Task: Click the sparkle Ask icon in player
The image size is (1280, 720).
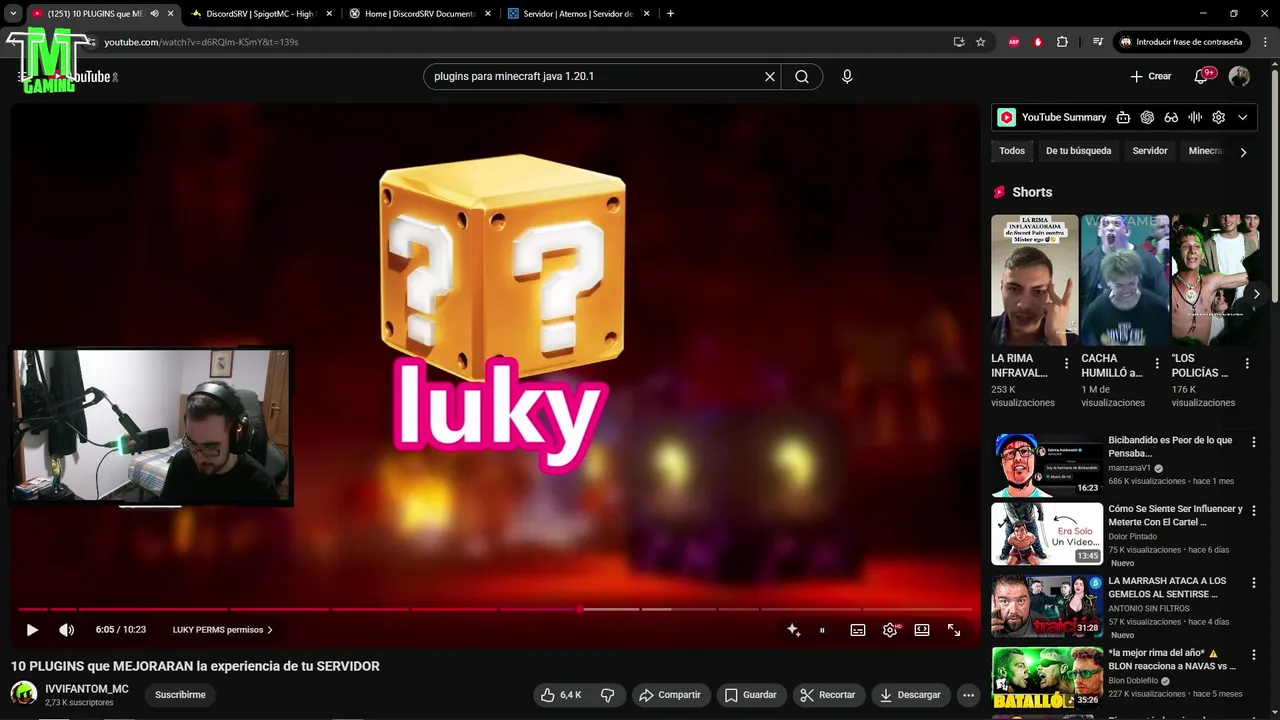Action: click(x=793, y=630)
